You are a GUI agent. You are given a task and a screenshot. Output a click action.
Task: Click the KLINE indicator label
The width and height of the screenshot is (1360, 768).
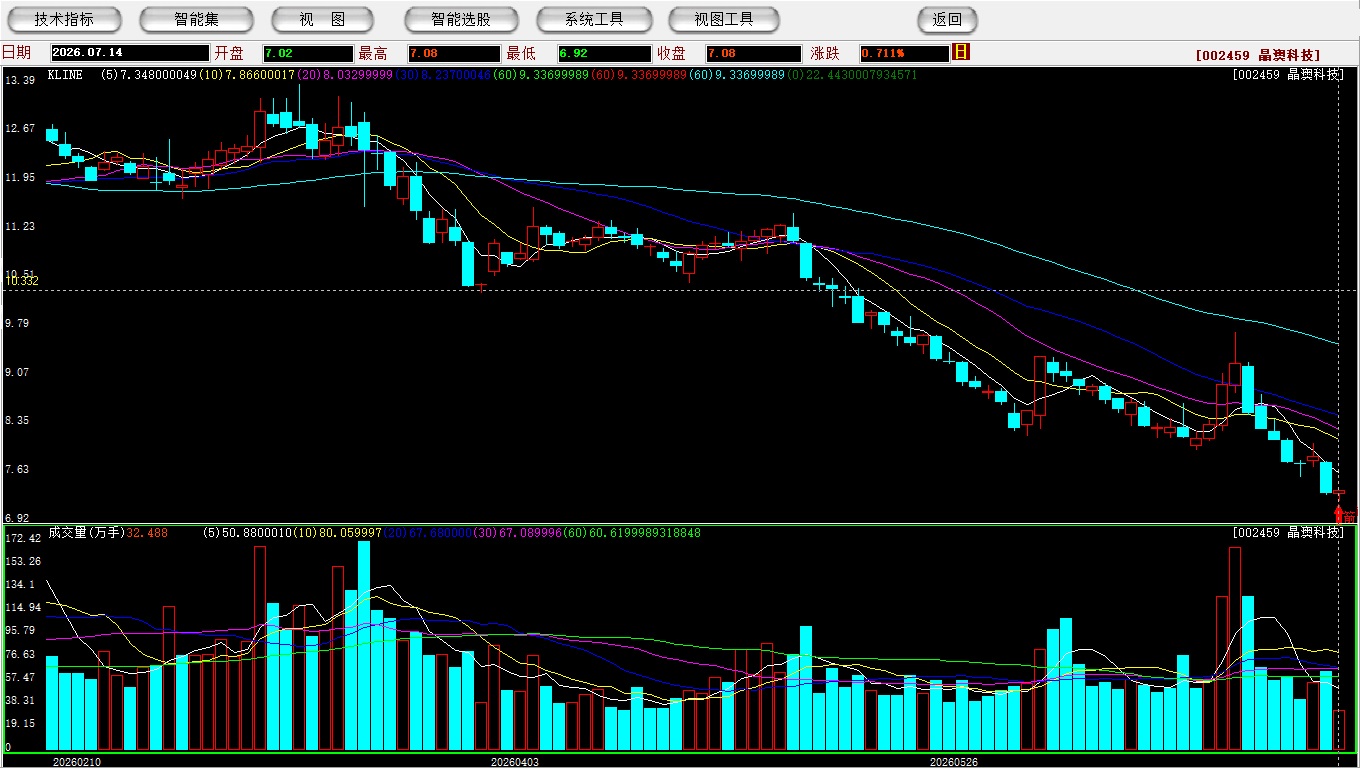click(65, 74)
